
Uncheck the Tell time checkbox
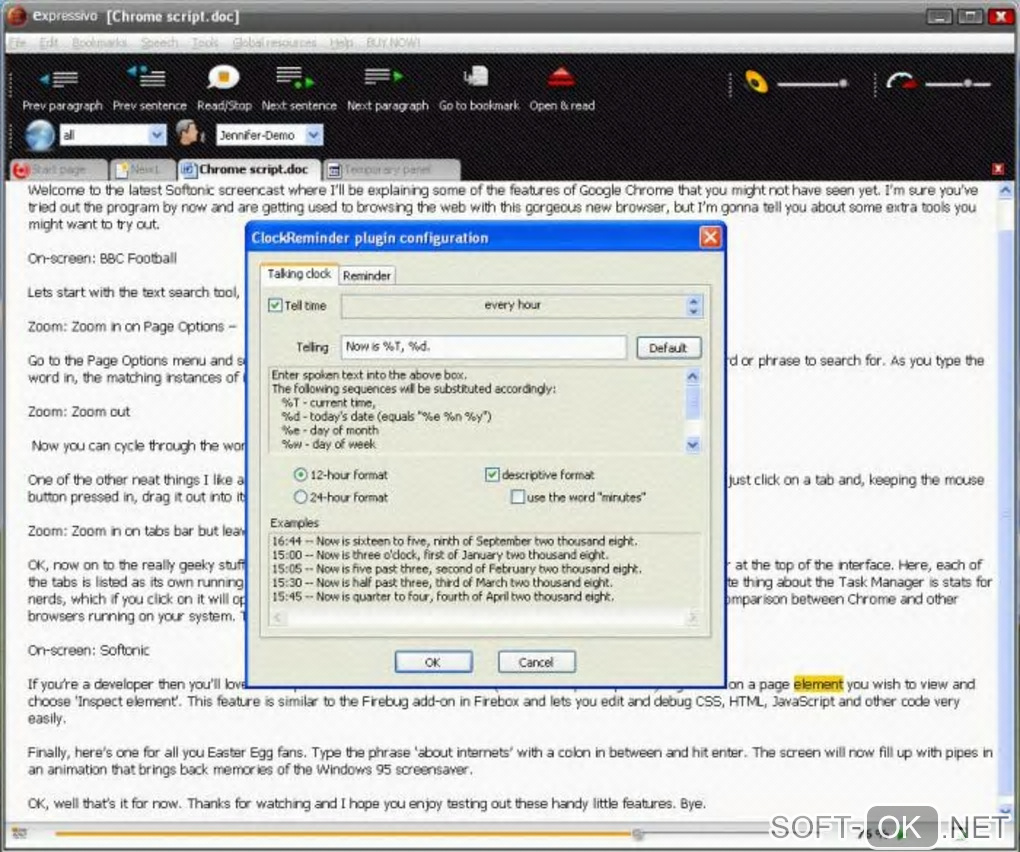[275, 305]
